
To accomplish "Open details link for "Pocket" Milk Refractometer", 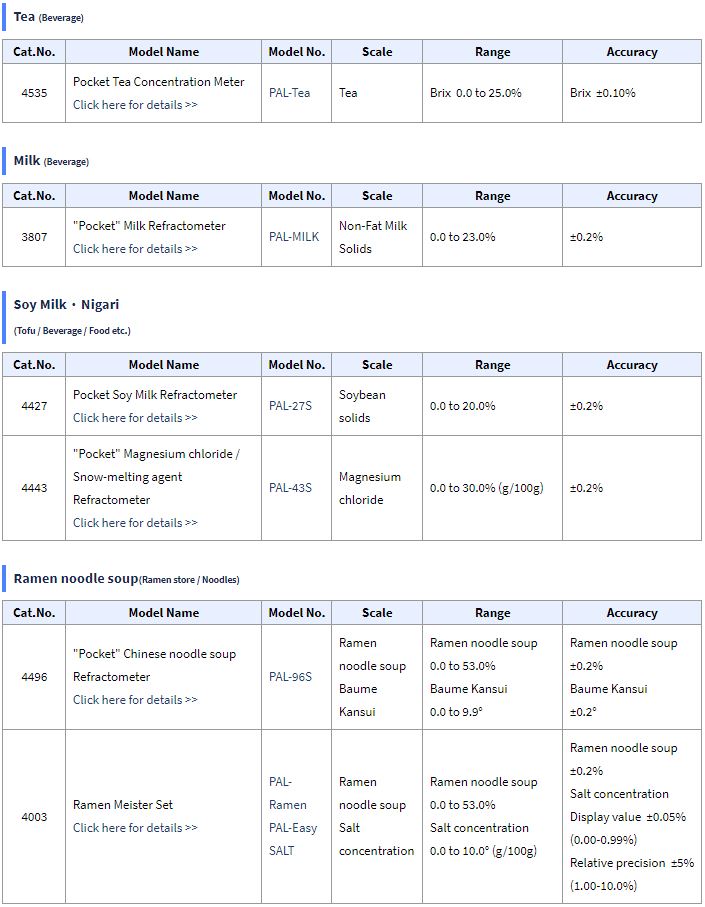I will [135, 249].
